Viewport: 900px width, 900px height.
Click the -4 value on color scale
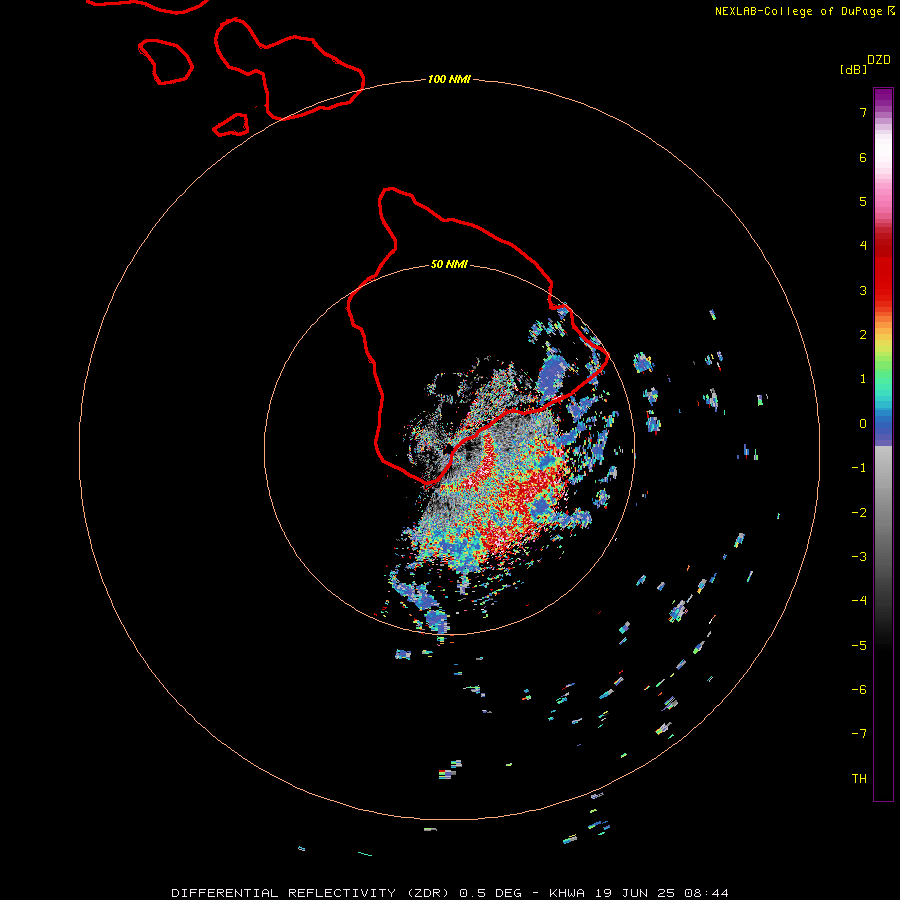click(859, 601)
